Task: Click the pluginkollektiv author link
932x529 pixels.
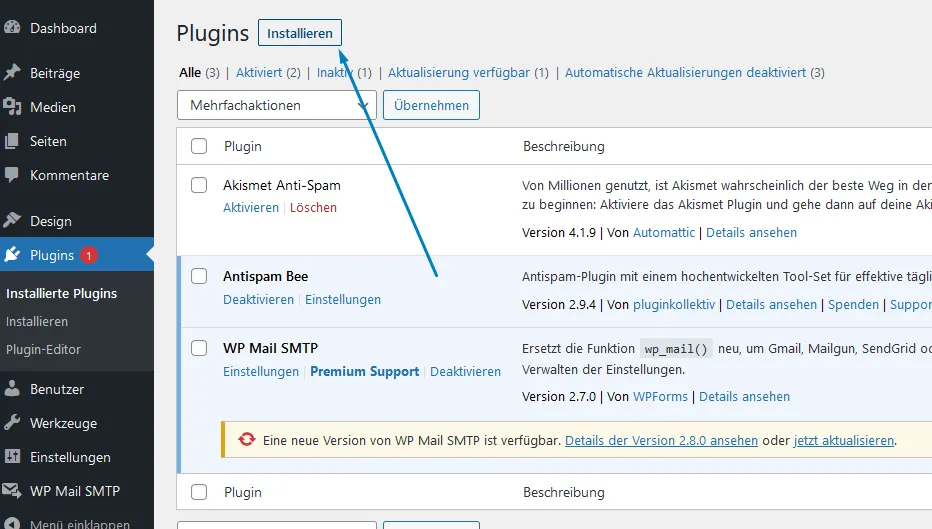Action: point(674,304)
